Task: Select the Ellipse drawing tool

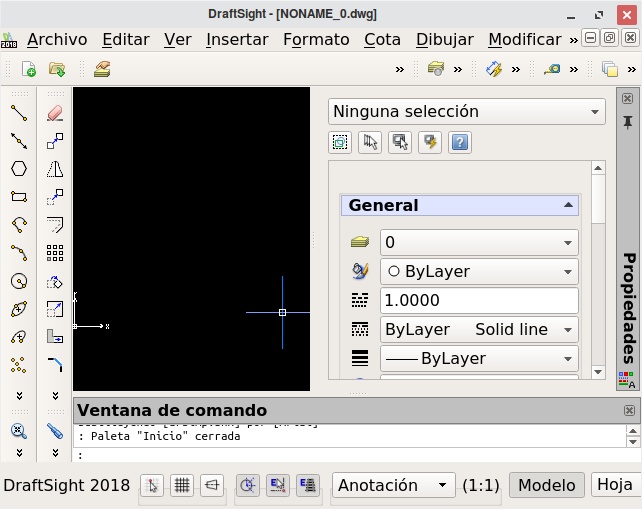Action: tap(19, 309)
